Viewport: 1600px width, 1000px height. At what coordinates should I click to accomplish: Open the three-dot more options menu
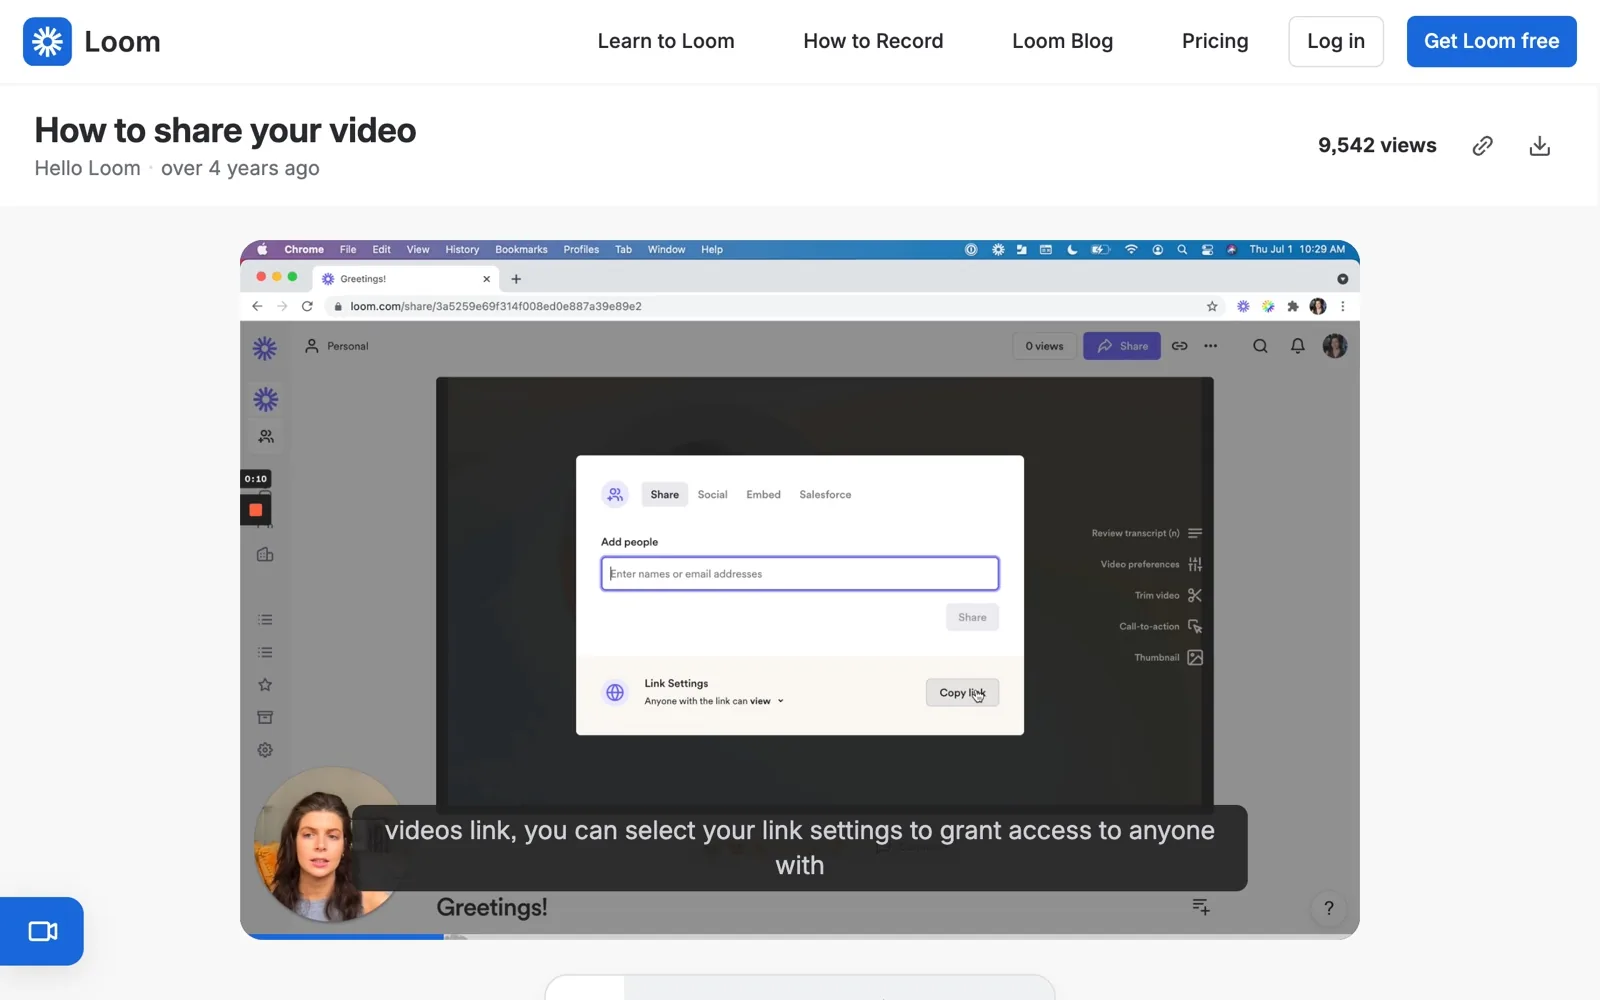(1211, 346)
